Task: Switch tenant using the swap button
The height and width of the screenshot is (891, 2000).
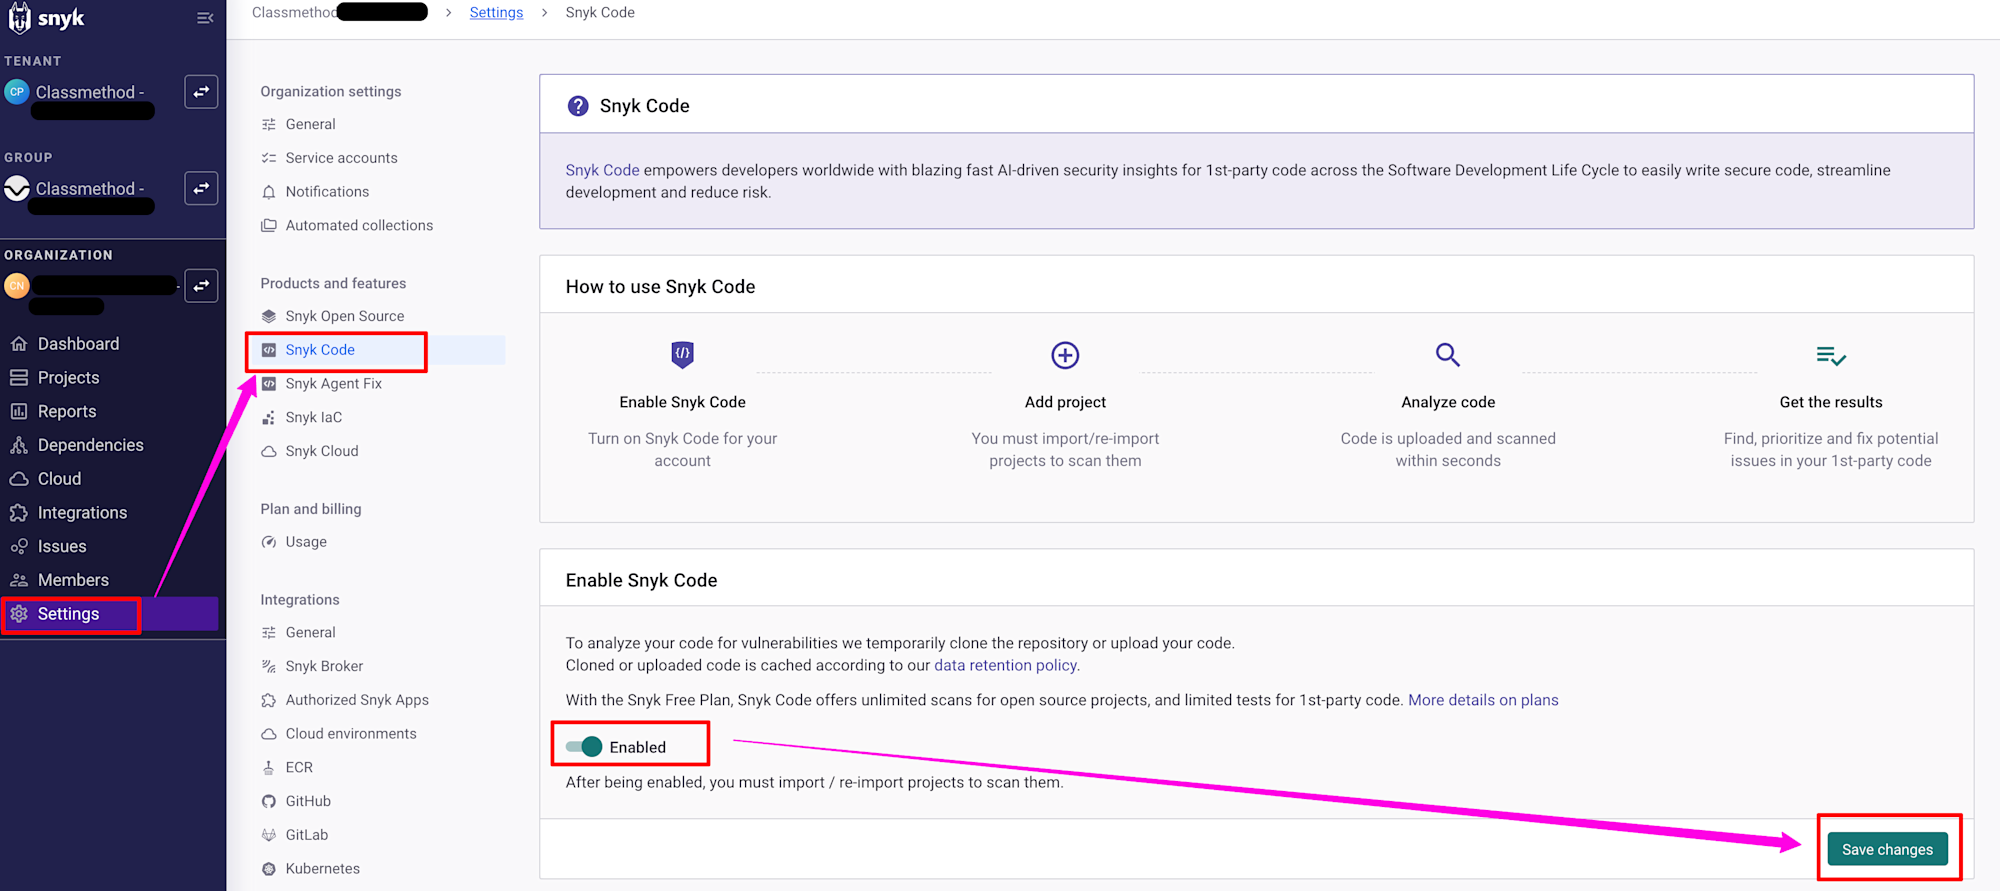Action: tap(201, 92)
